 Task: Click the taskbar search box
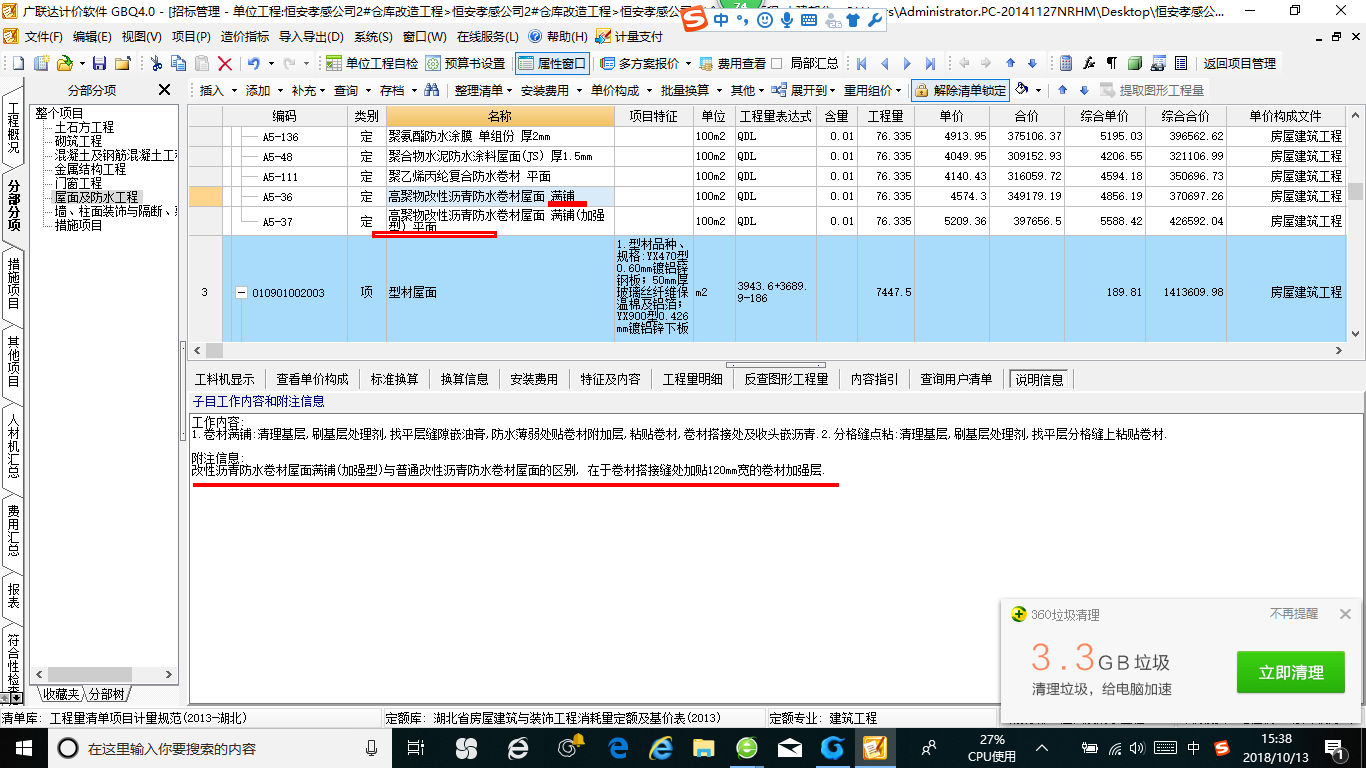(220, 747)
